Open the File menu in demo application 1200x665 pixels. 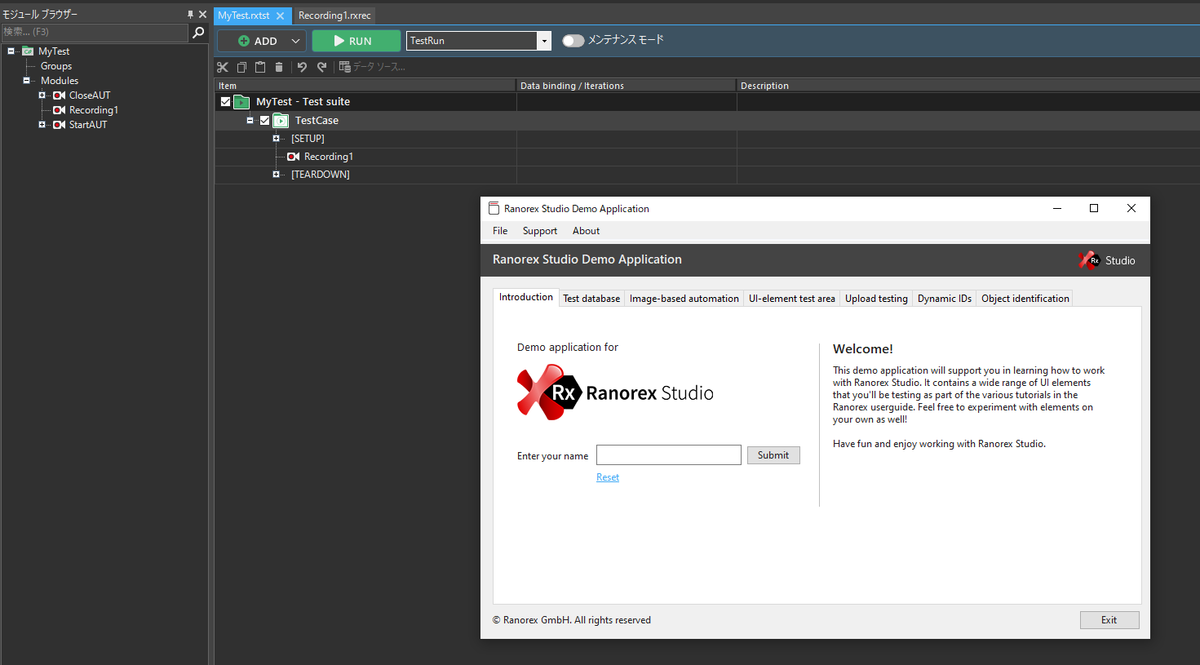500,231
